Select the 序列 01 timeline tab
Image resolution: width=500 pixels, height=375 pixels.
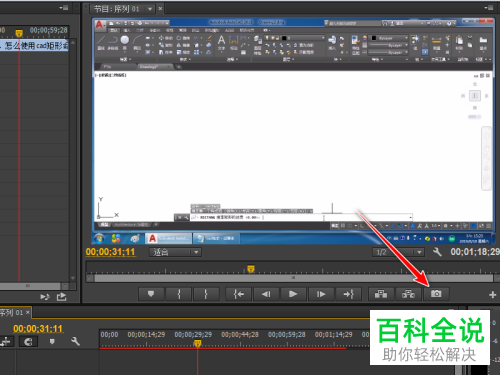point(11,313)
